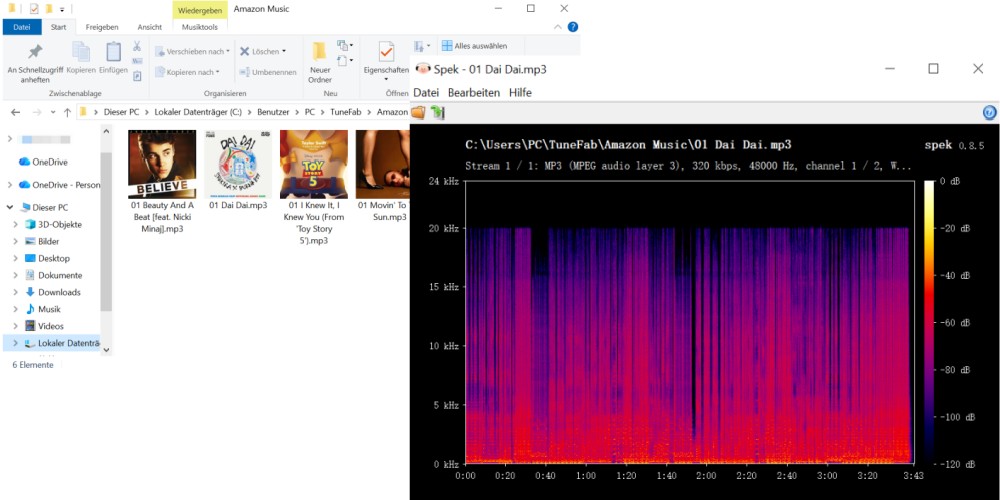Open Spek's Datei menu
The width and height of the screenshot is (1000, 500).
click(x=426, y=92)
